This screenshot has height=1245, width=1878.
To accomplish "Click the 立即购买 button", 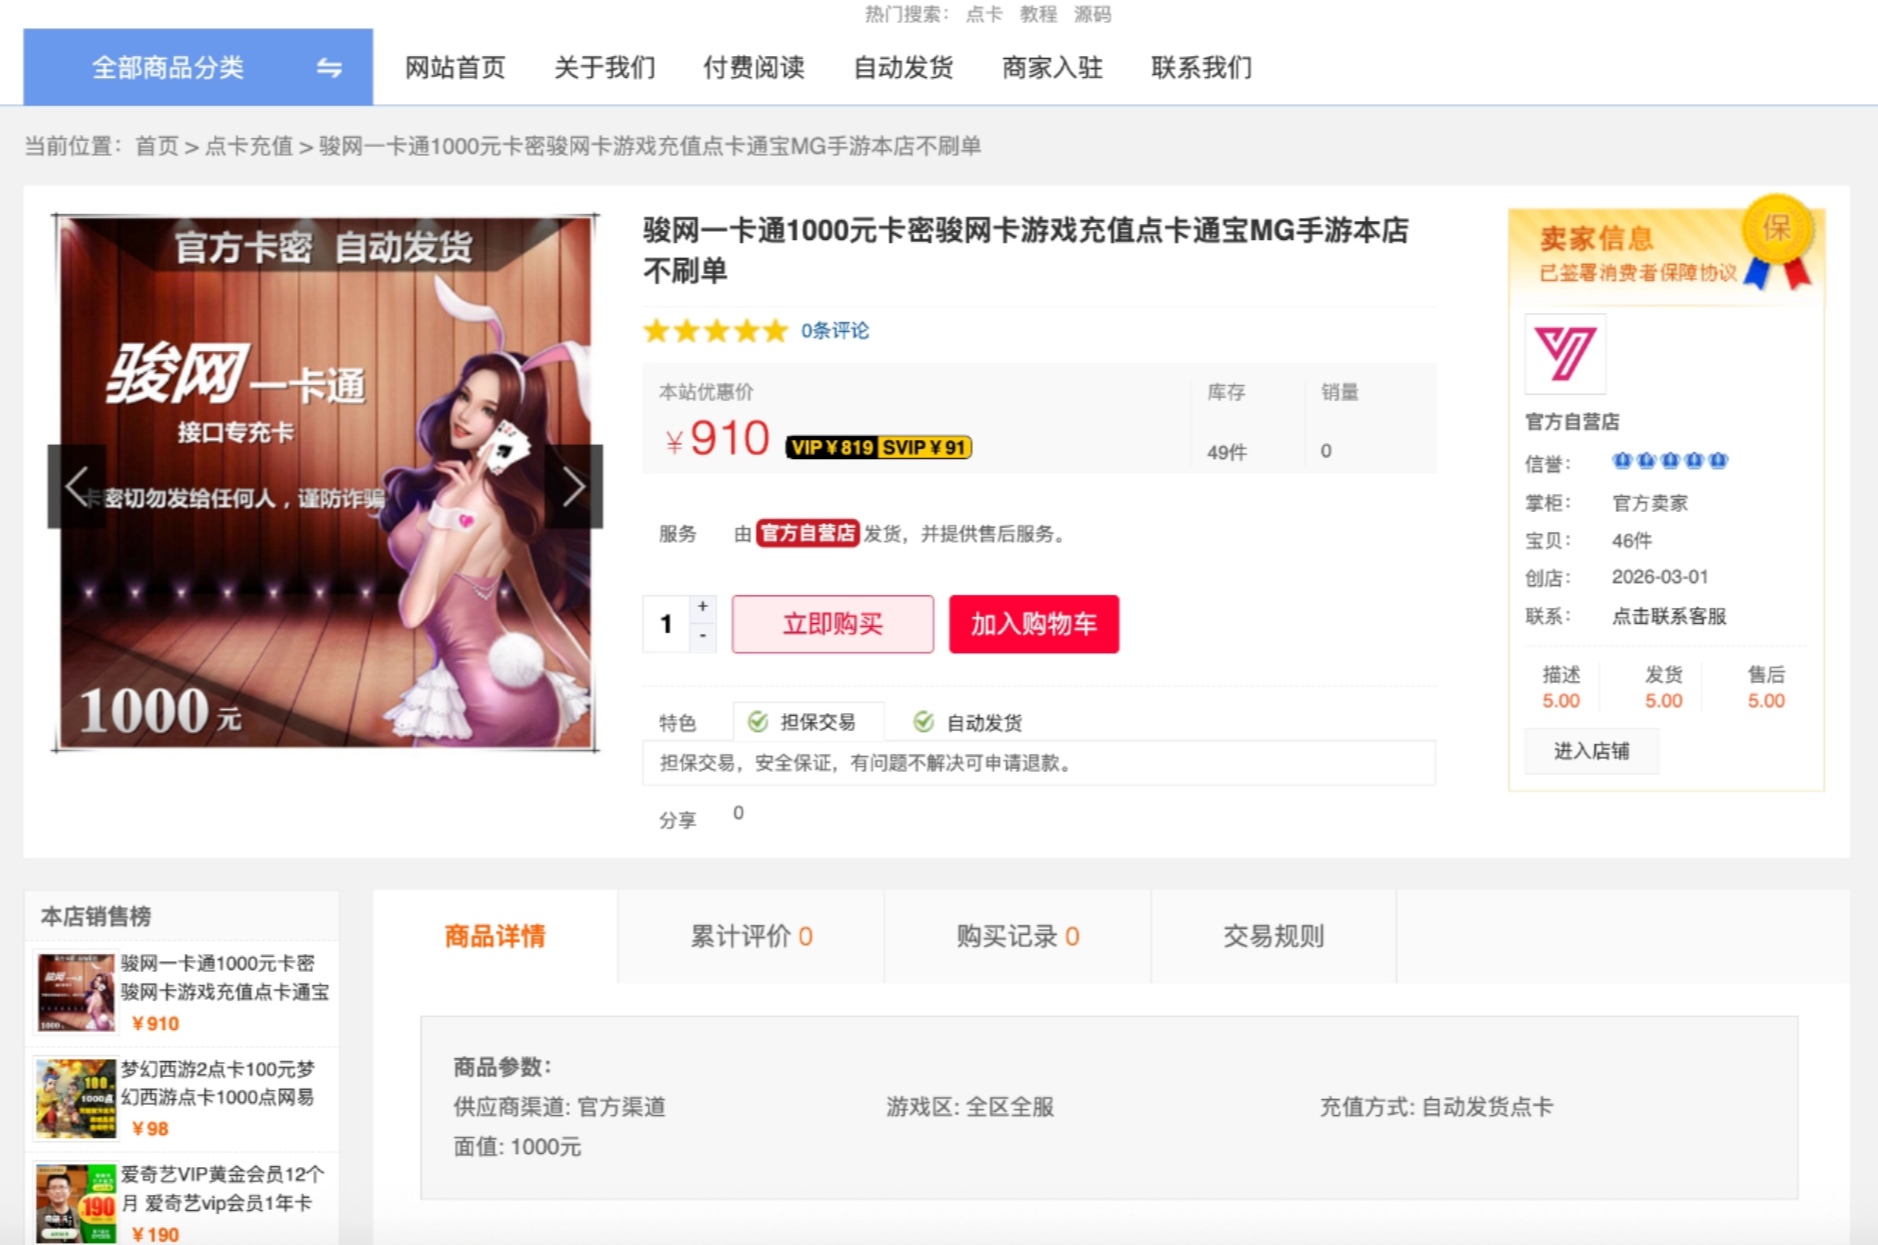I will 831,624.
